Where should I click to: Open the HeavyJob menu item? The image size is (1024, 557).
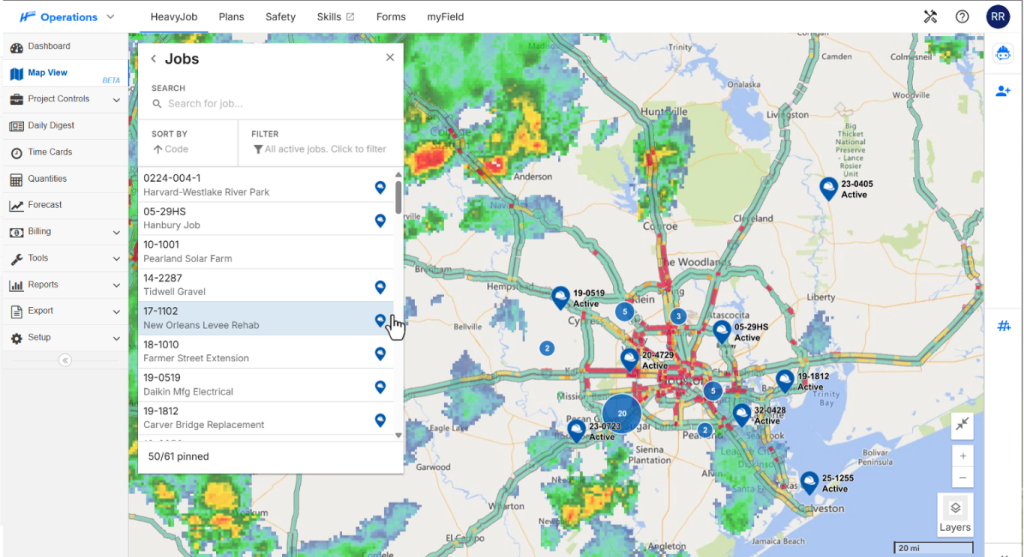[174, 17]
